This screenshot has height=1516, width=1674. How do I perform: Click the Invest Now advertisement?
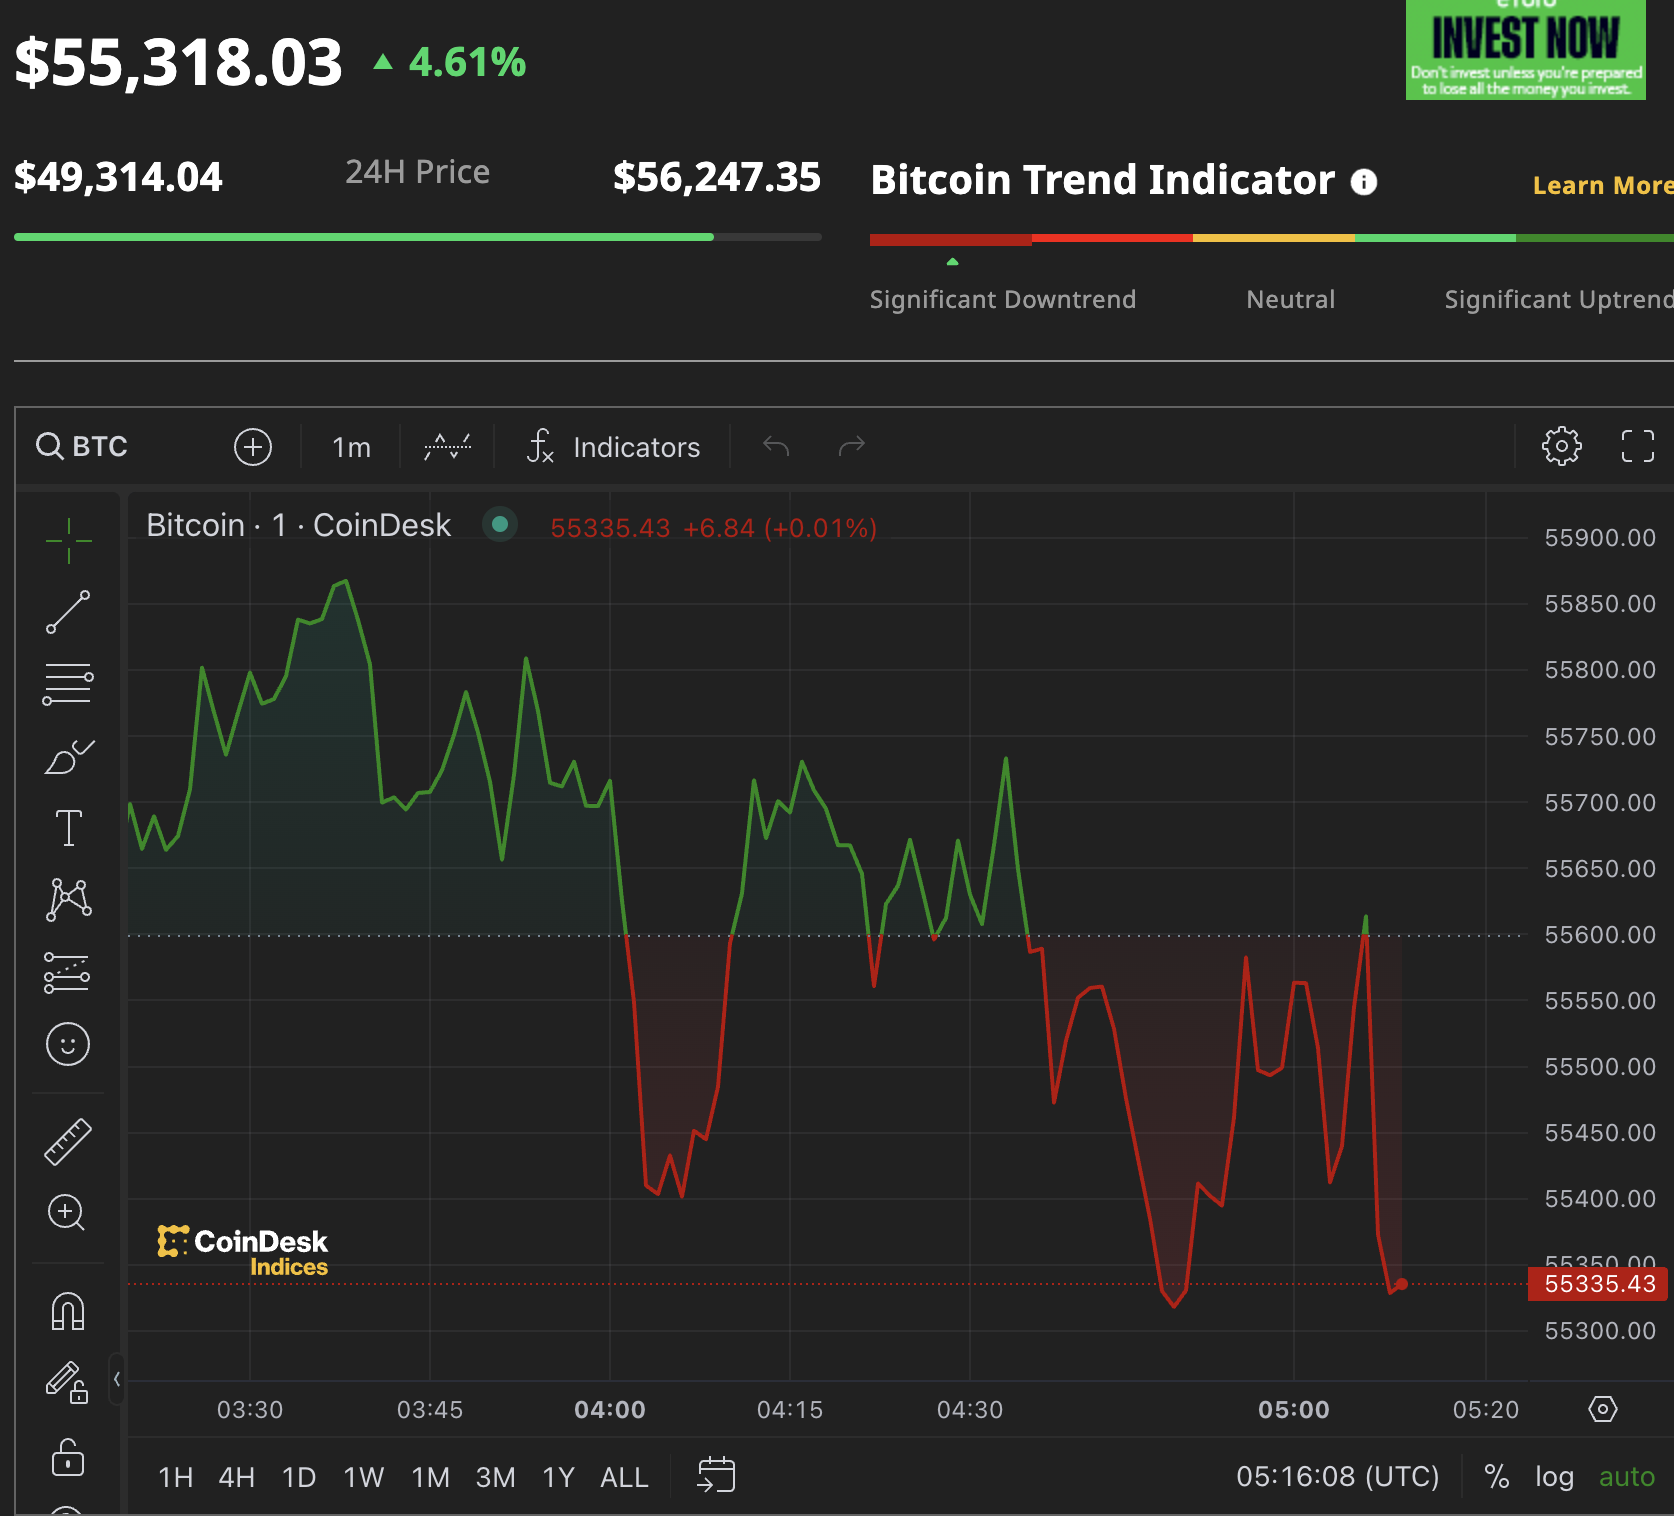tap(1526, 50)
